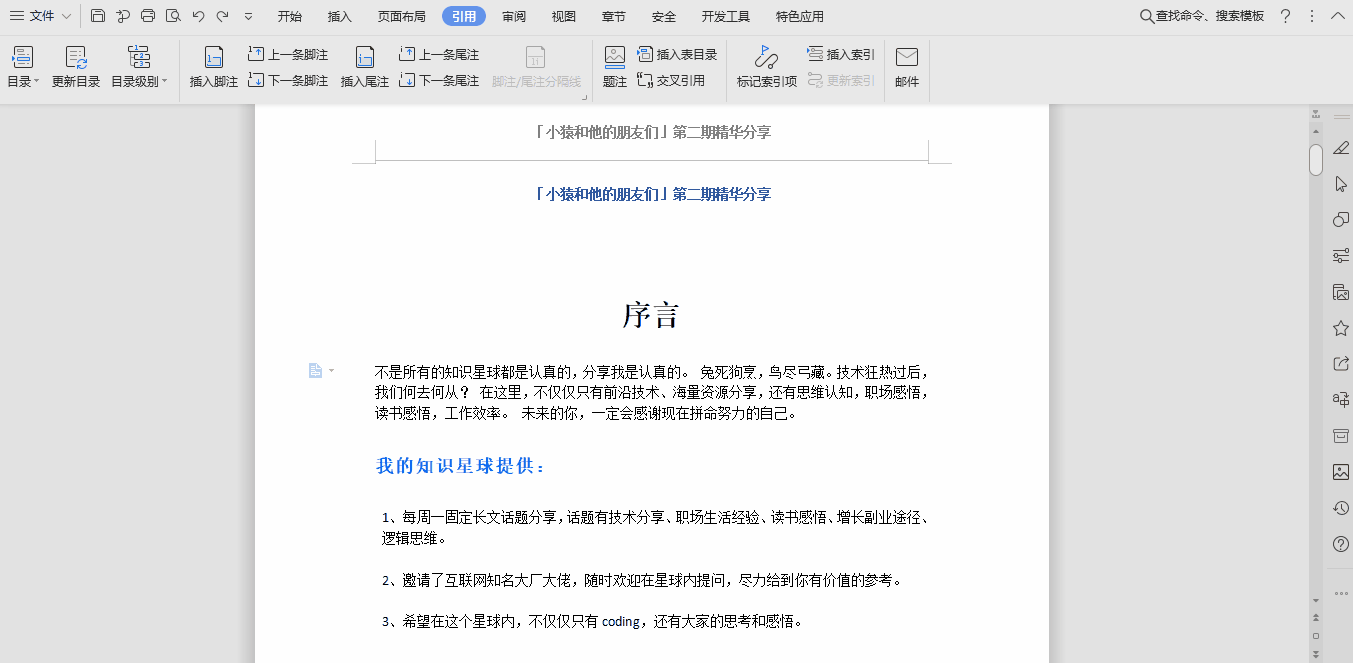The height and width of the screenshot is (663, 1353).
Task: Click the selection cursor icon in sidebar
Action: point(1341,184)
